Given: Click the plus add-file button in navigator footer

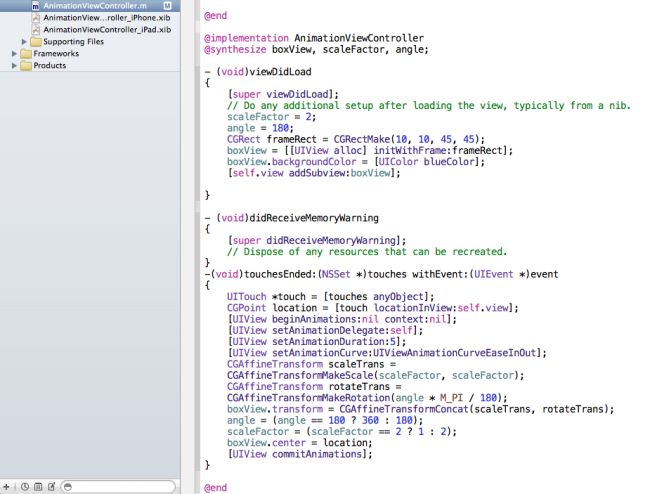Looking at the screenshot, I should point(6,487).
